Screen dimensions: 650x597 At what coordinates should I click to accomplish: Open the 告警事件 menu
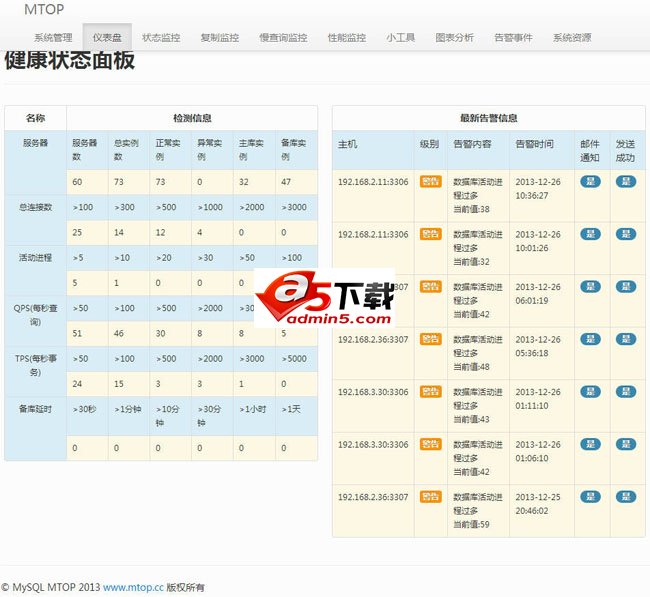click(x=513, y=38)
